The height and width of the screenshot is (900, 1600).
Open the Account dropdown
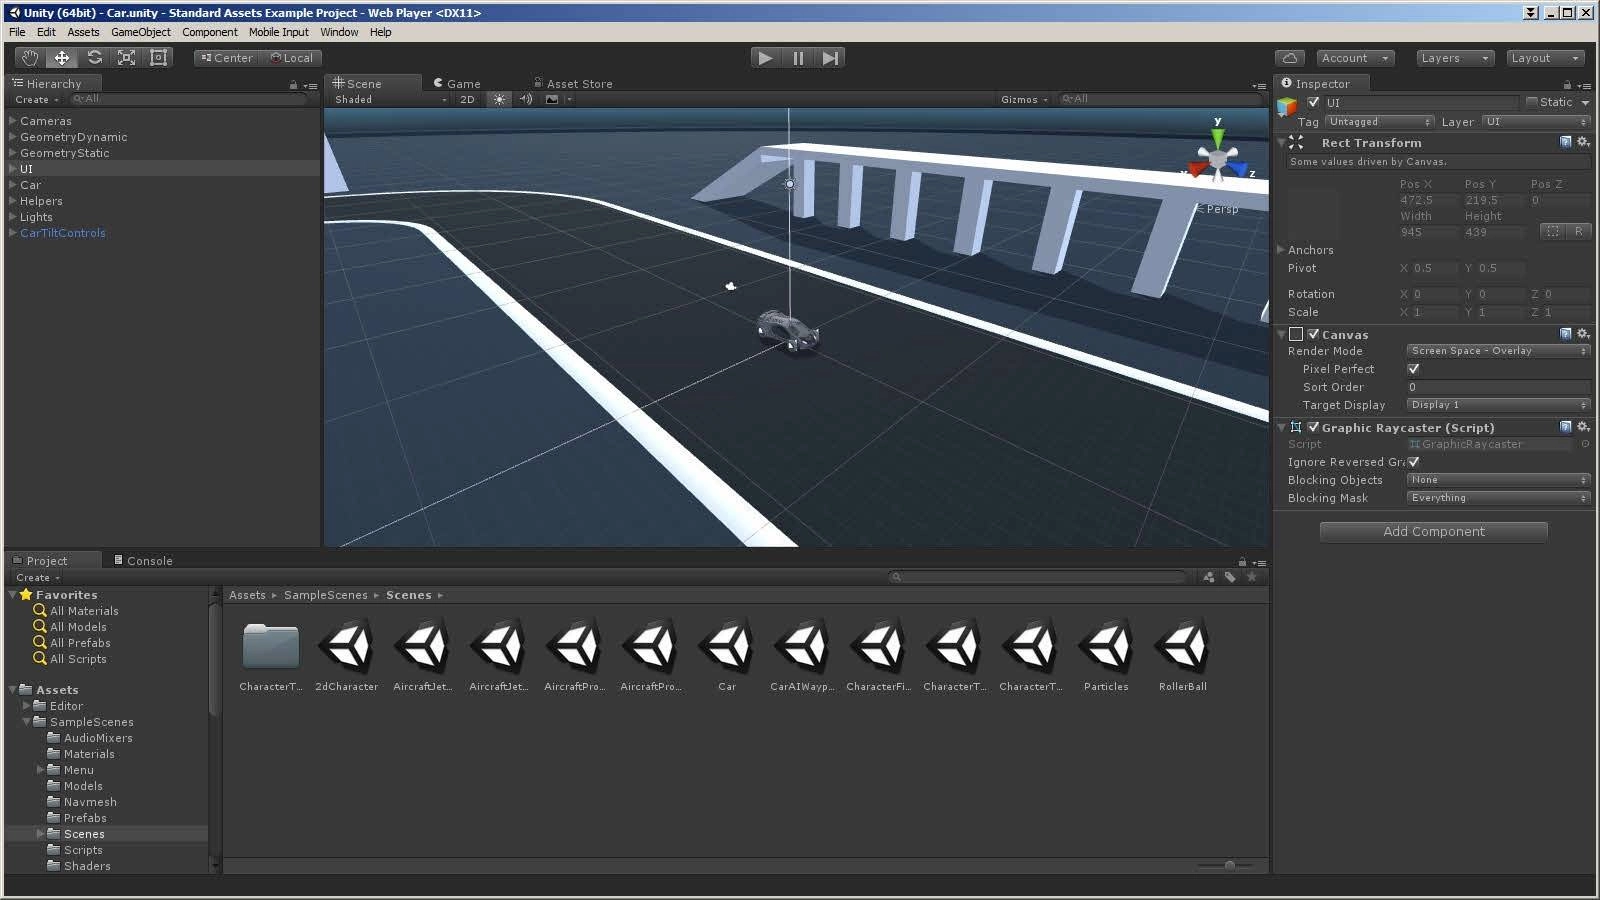click(x=1355, y=58)
